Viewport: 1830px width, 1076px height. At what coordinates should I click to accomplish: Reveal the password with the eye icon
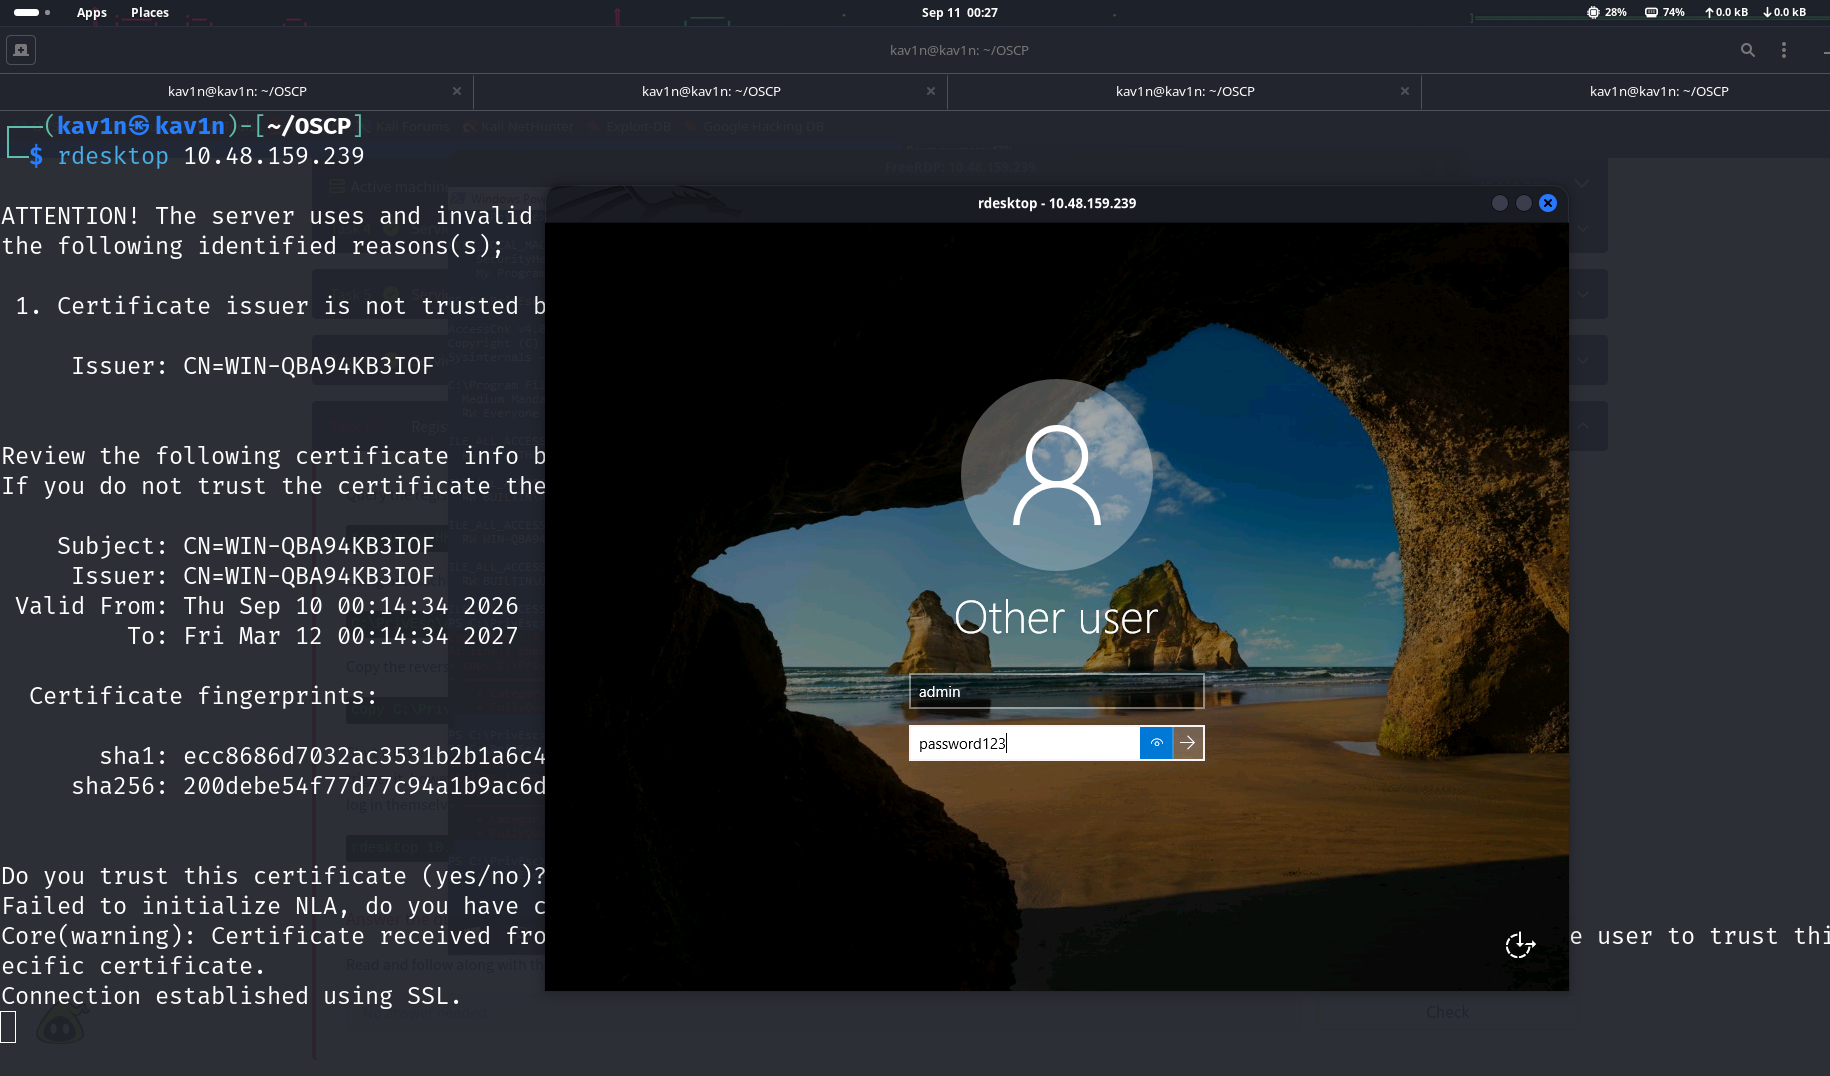pyautogui.click(x=1156, y=743)
